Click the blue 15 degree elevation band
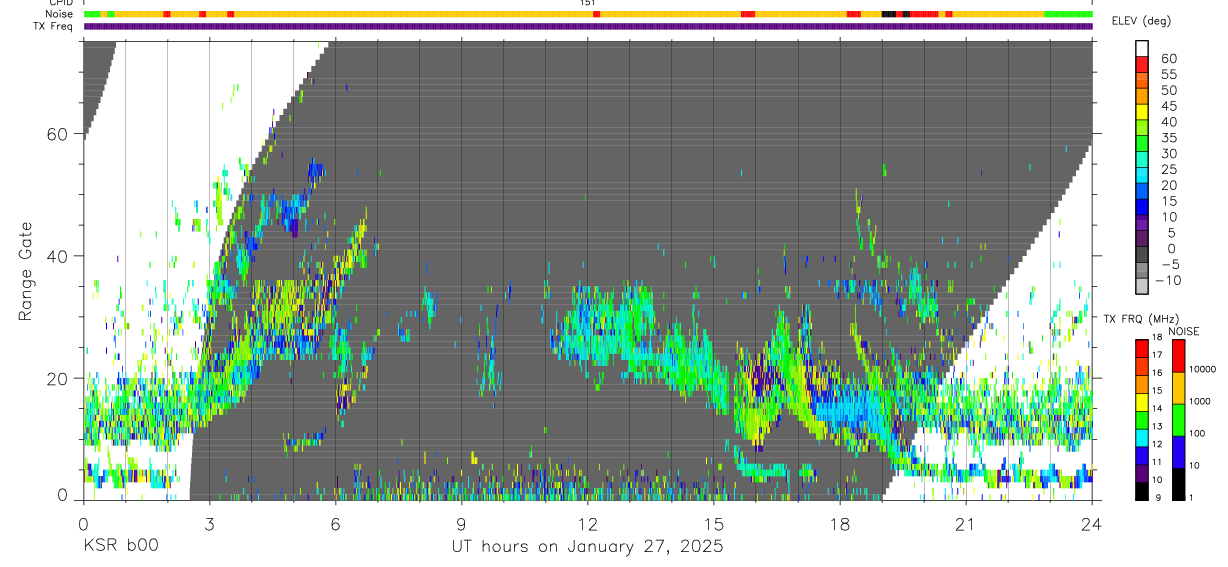This screenshot has width=1228, height=567. click(x=1143, y=207)
